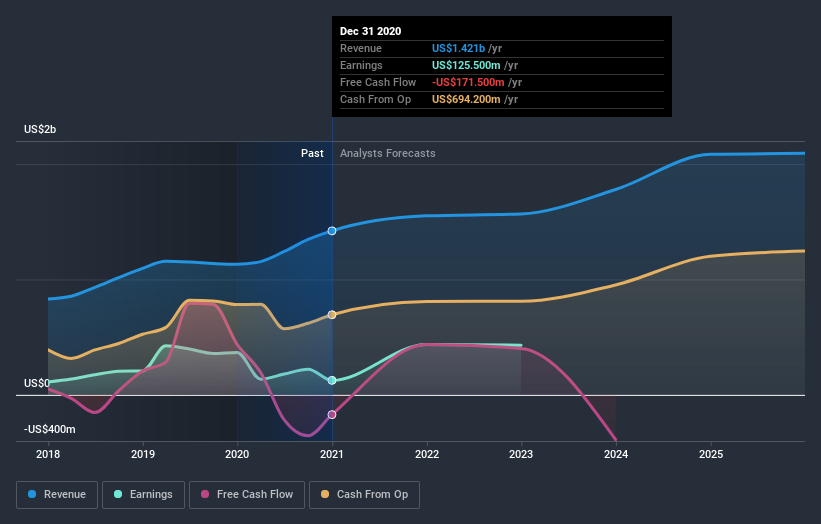Click the blue Revenue data point at 2021
The height and width of the screenshot is (524, 821).
pos(332,231)
